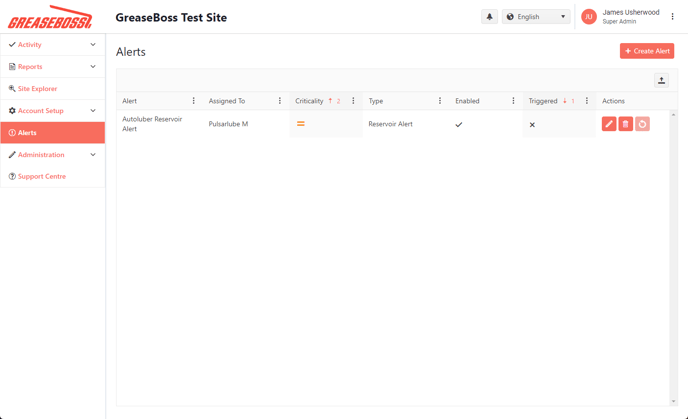Click the notifications bell icon
The height and width of the screenshot is (419, 688).
coord(489,17)
